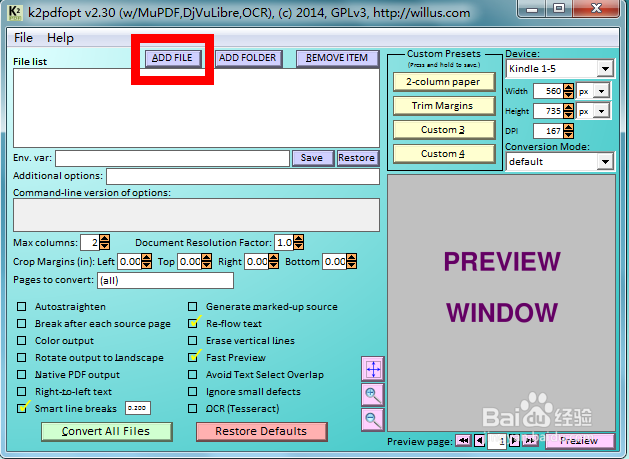Open the Conversion Mode dropdown
This screenshot has width=629, height=459.
click(605, 162)
